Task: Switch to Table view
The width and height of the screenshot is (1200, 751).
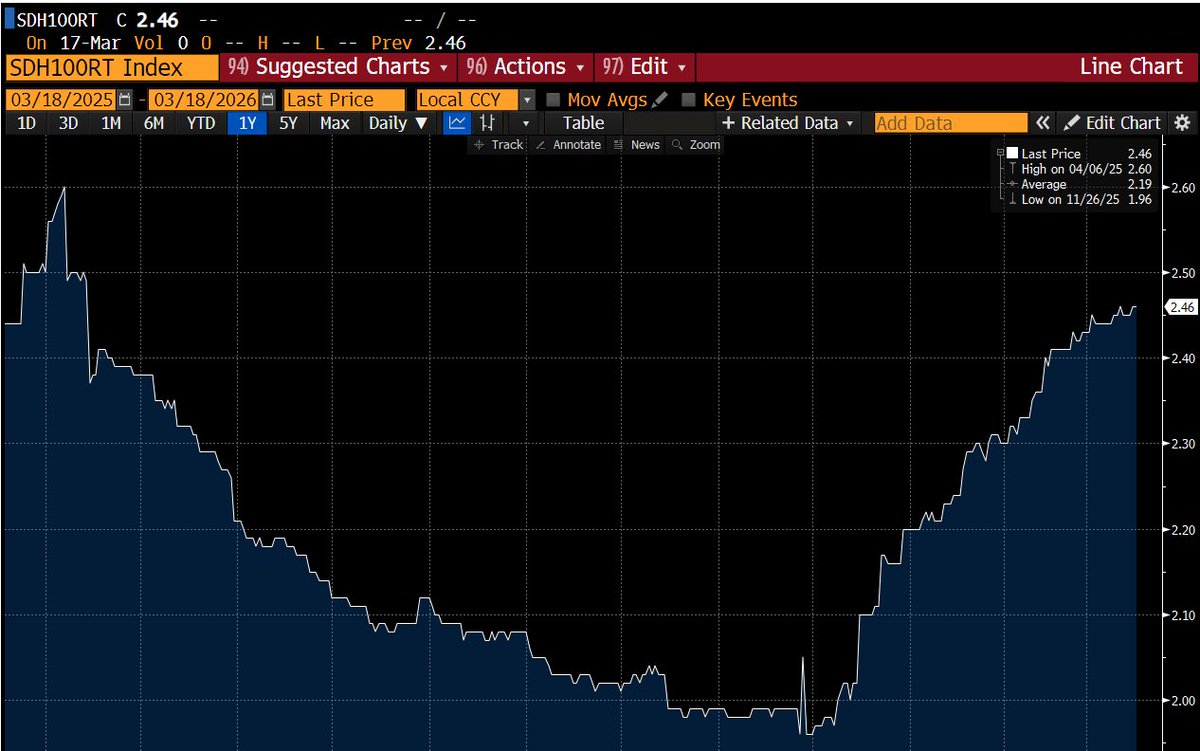Action: point(583,123)
